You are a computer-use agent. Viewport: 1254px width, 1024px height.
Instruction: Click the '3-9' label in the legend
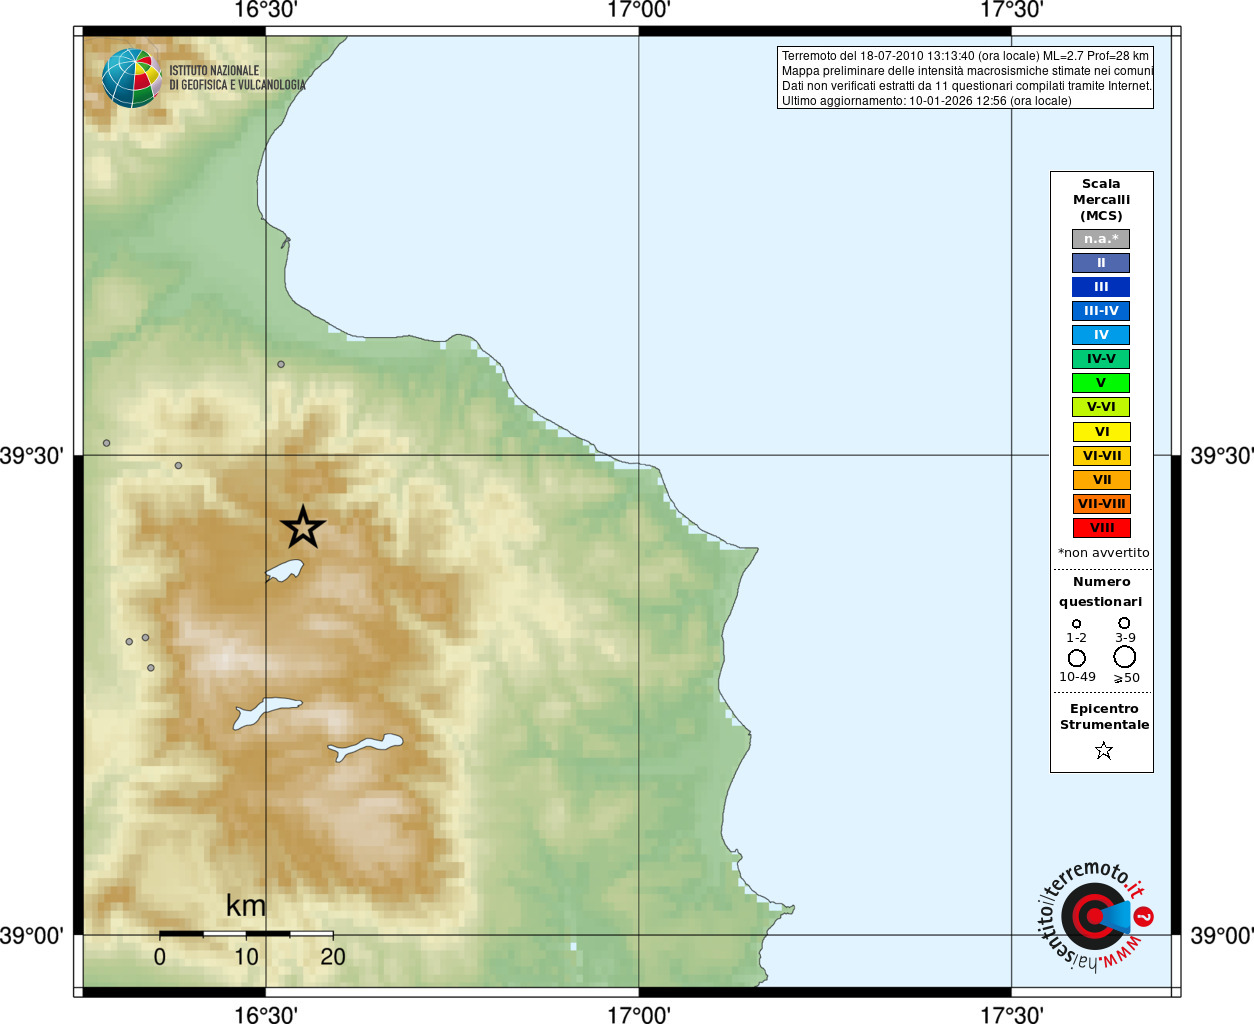point(1125,638)
